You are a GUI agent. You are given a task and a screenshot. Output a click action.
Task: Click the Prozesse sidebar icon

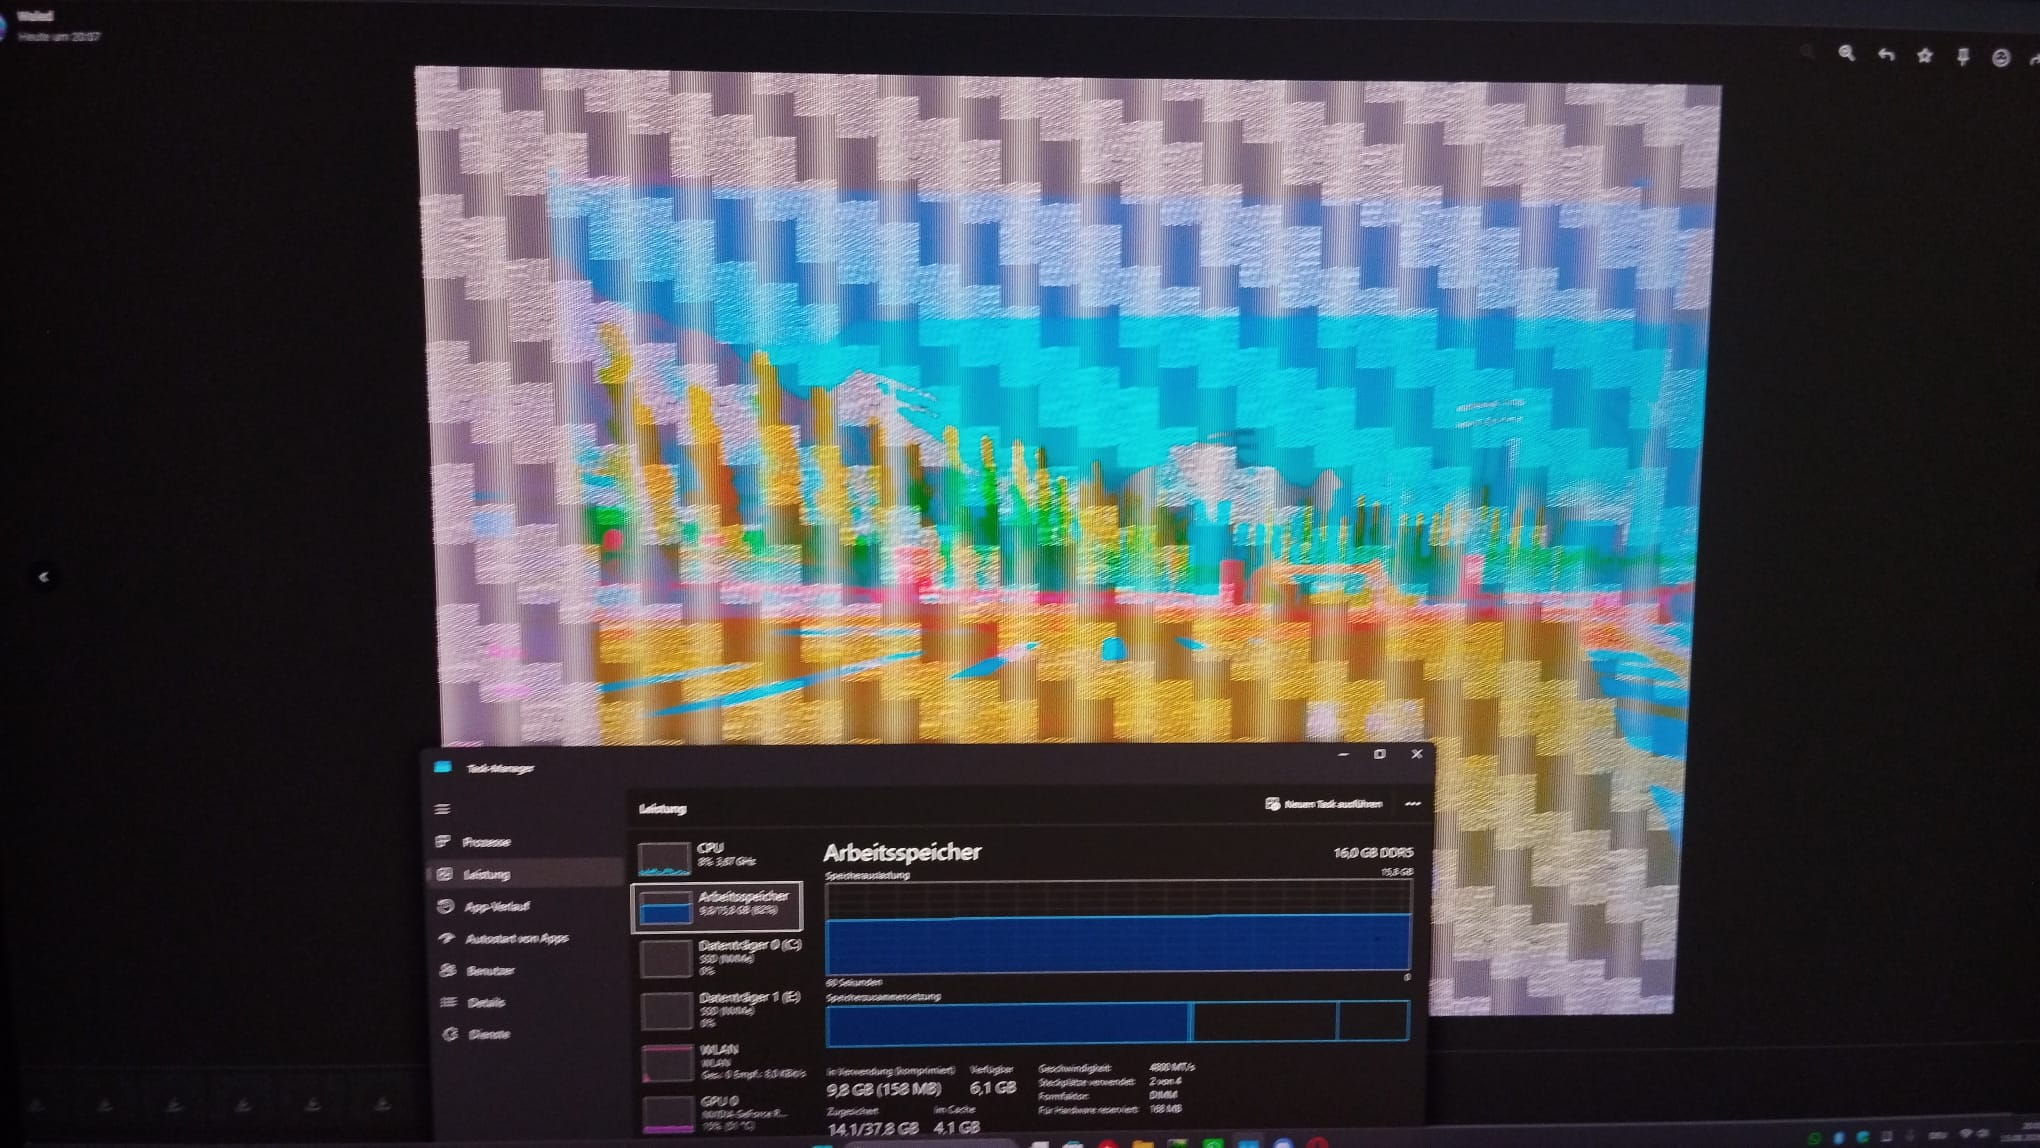tap(444, 842)
